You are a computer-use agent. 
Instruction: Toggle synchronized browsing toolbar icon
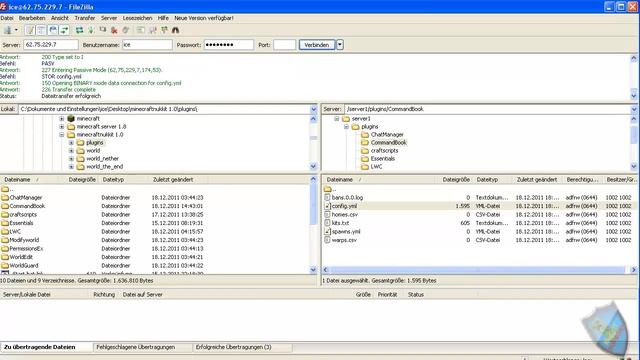pyautogui.click(x=164, y=30)
